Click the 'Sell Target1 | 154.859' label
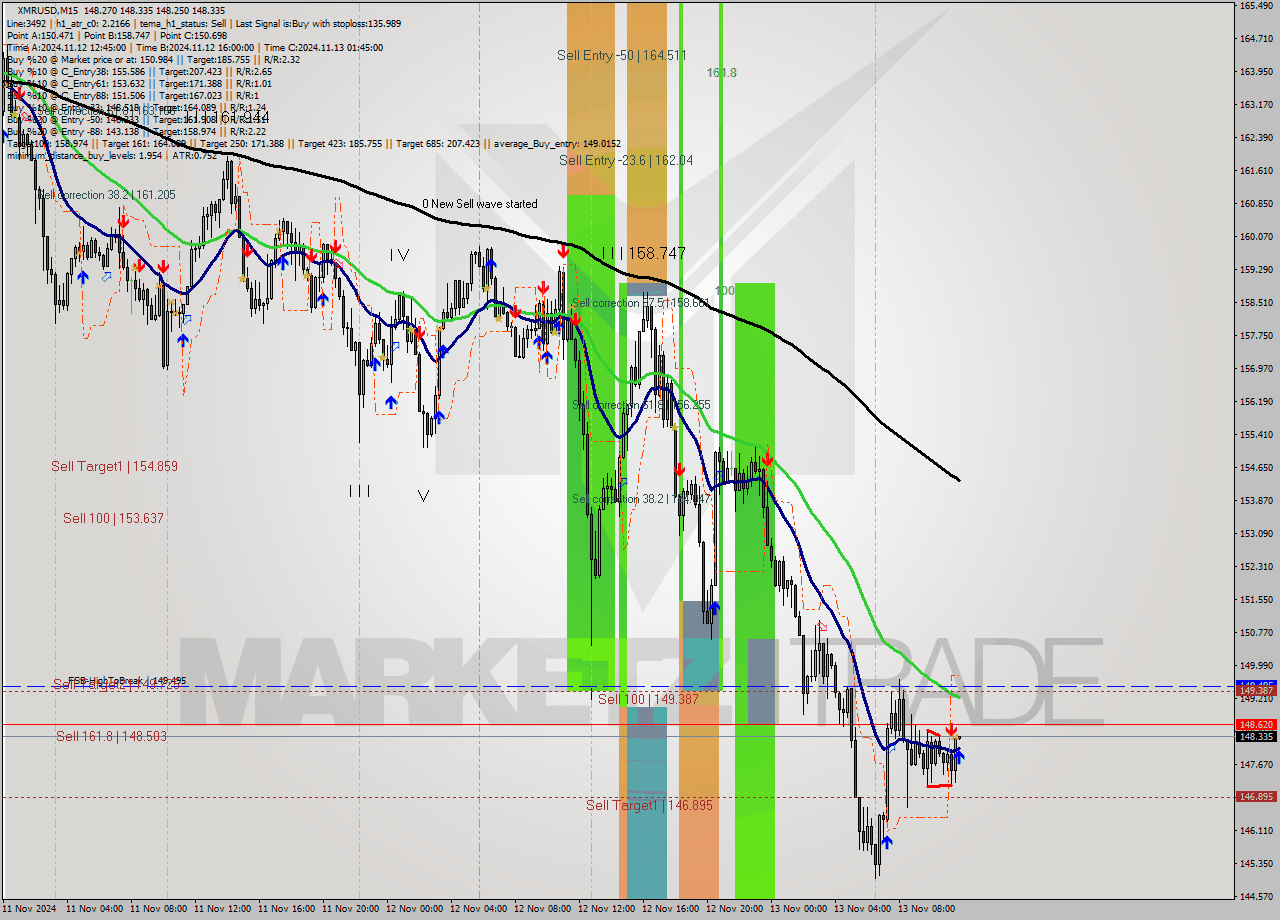The width and height of the screenshot is (1280, 920). click(x=114, y=466)
